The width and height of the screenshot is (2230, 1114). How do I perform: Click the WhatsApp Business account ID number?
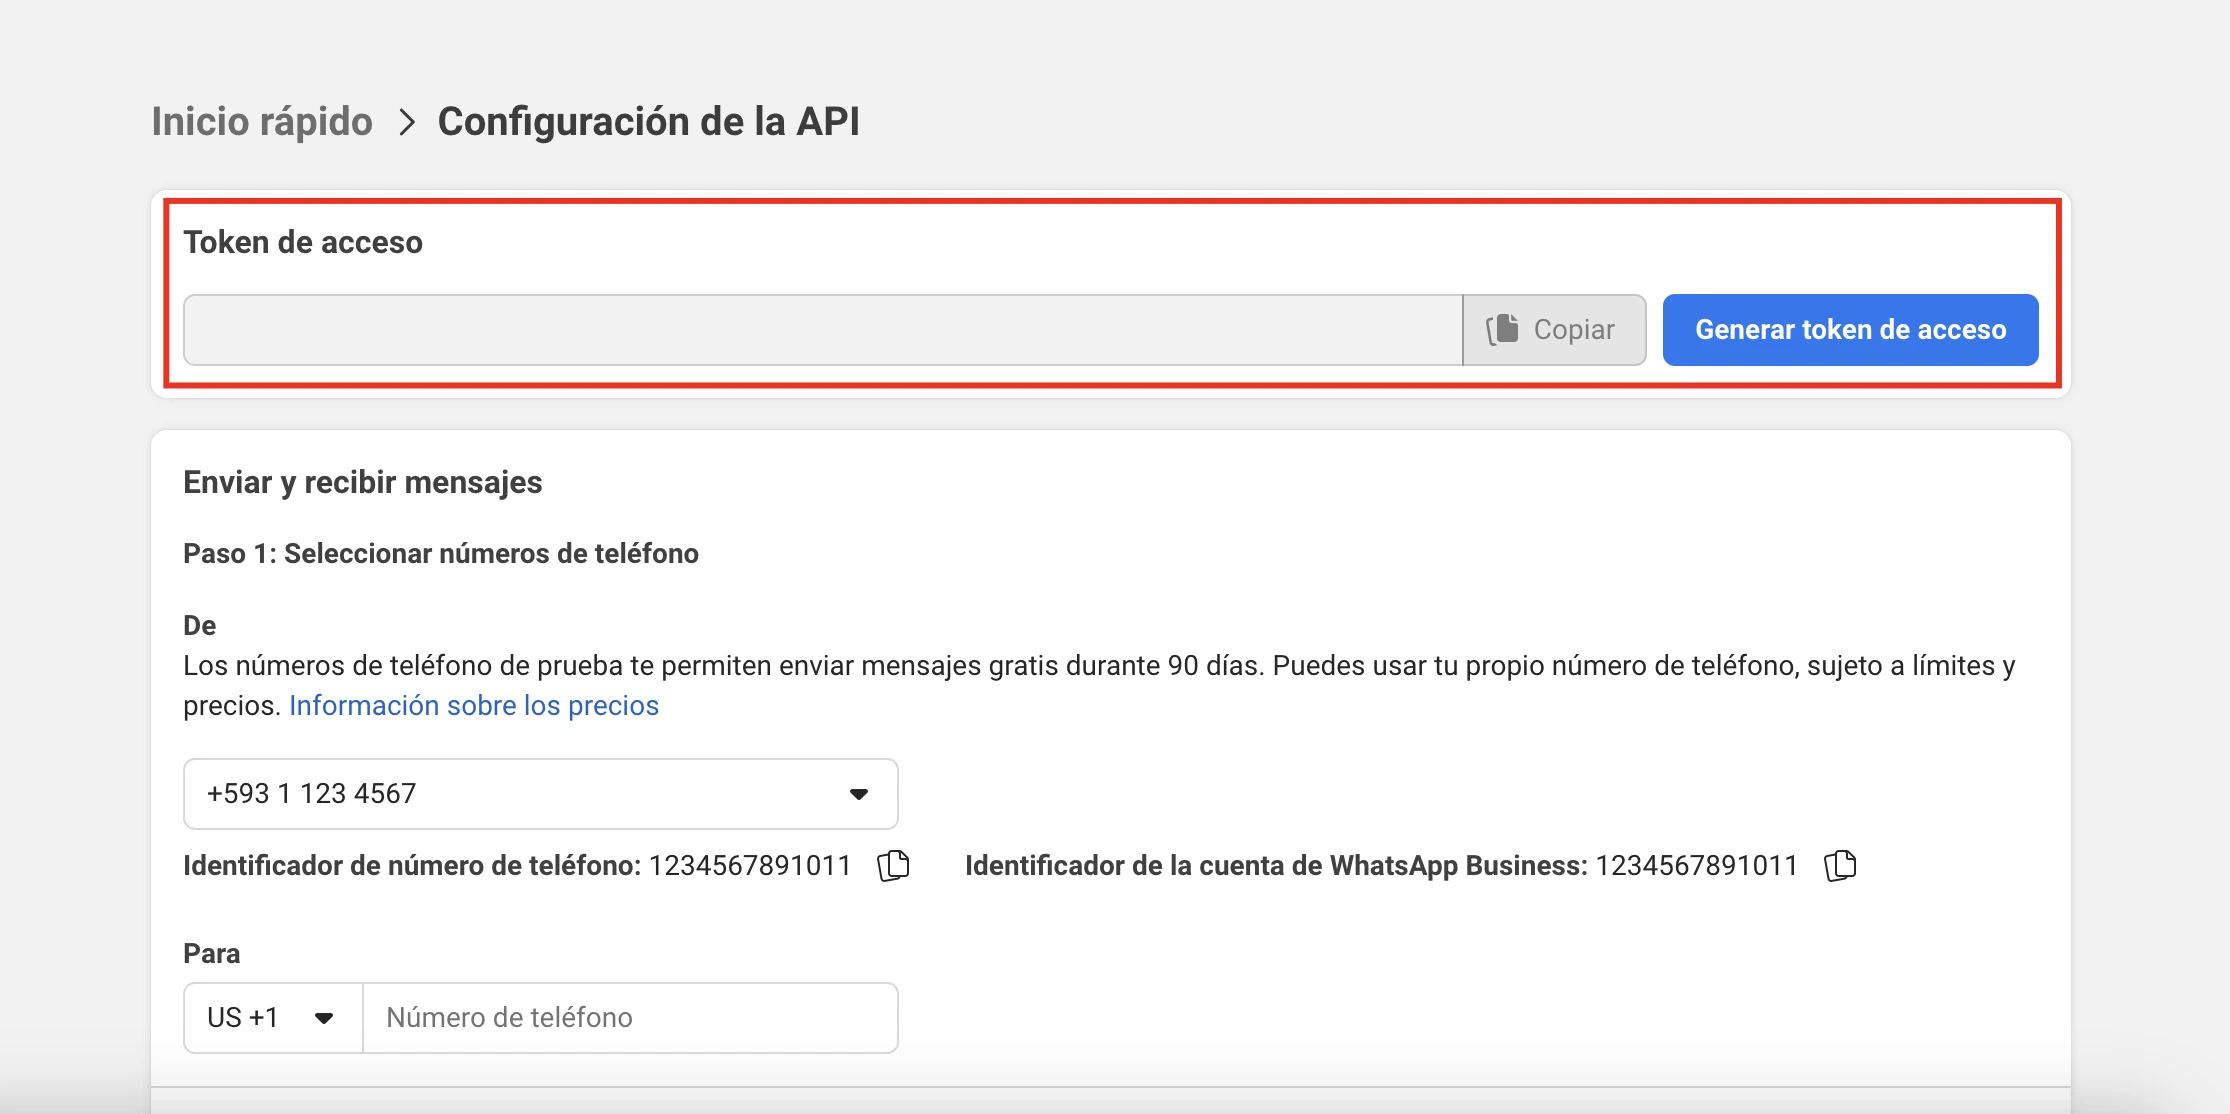coord(1696,866)
